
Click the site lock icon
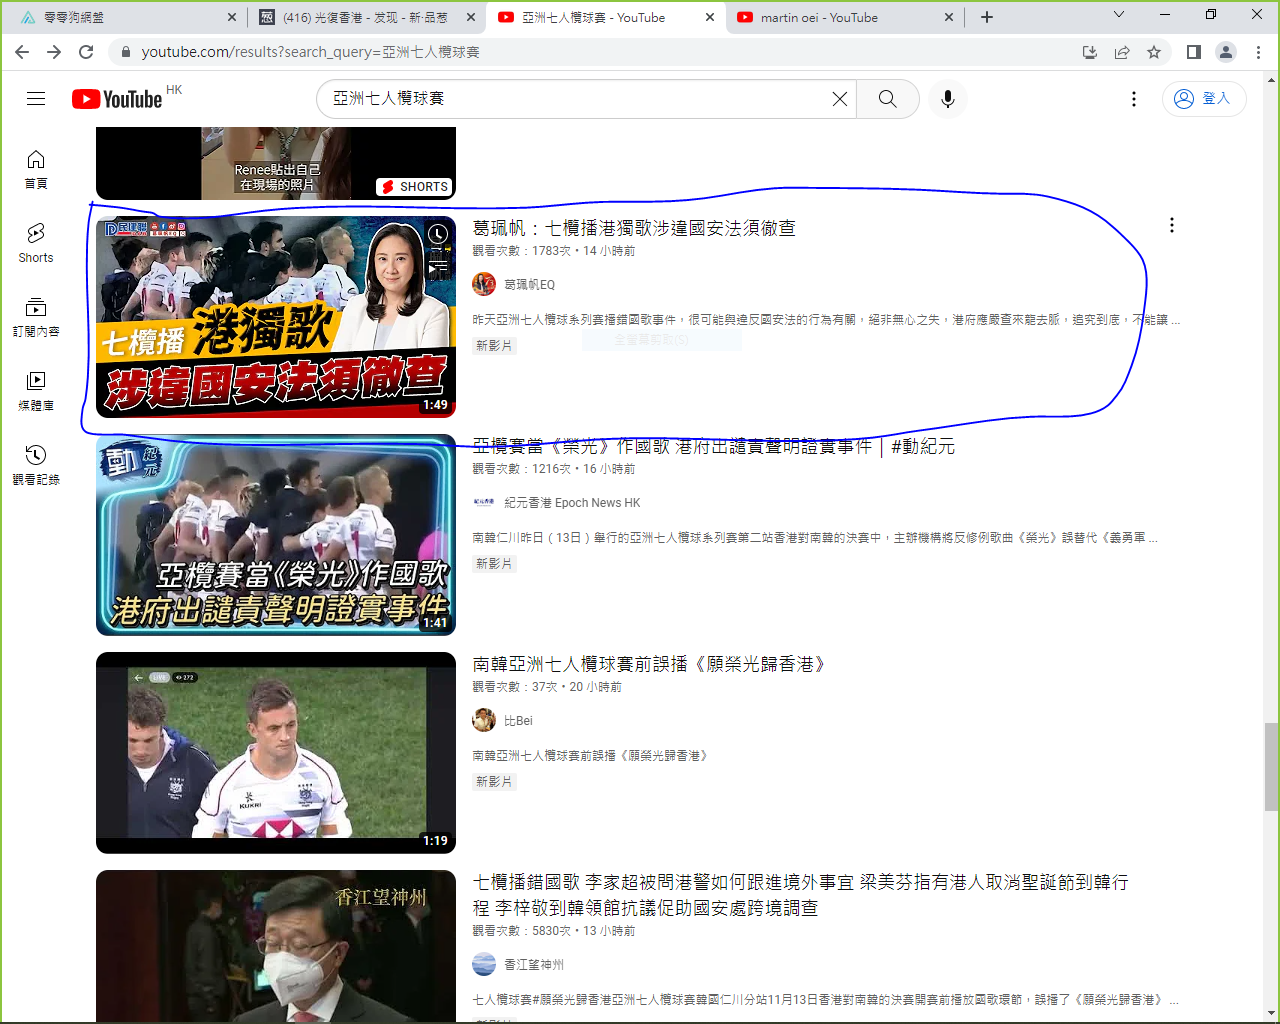pyautogui.click(x=125, y=52)
